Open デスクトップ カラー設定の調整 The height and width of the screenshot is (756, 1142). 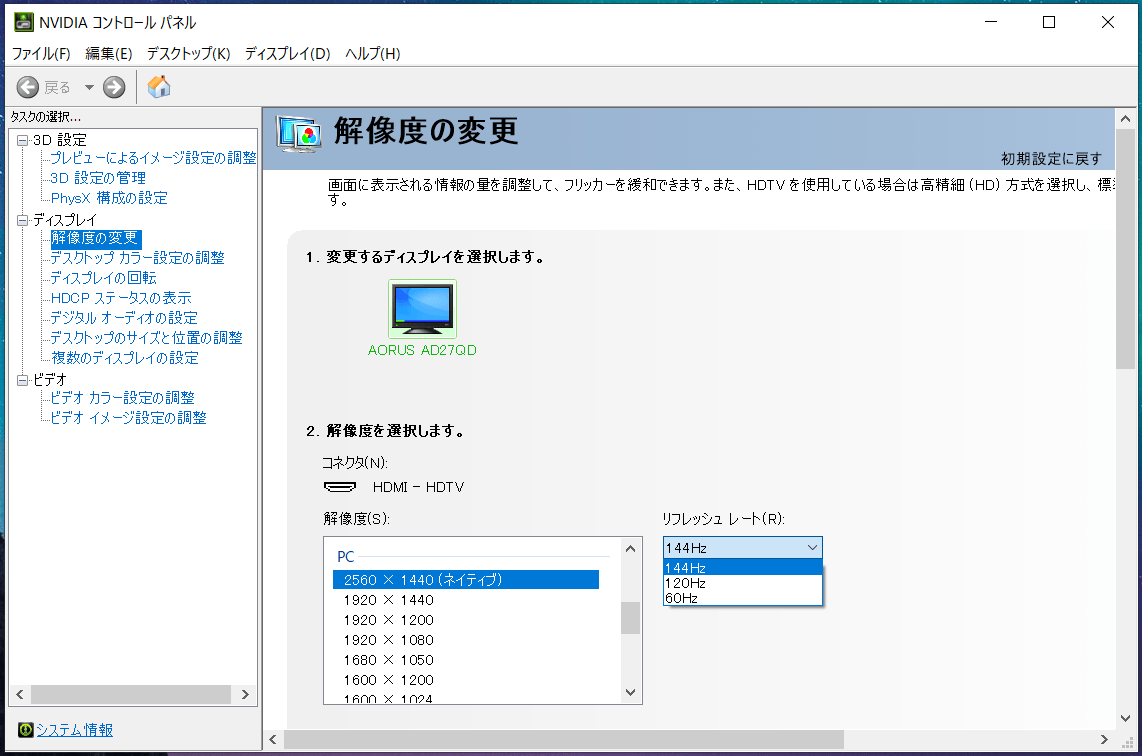pos(137,258)
